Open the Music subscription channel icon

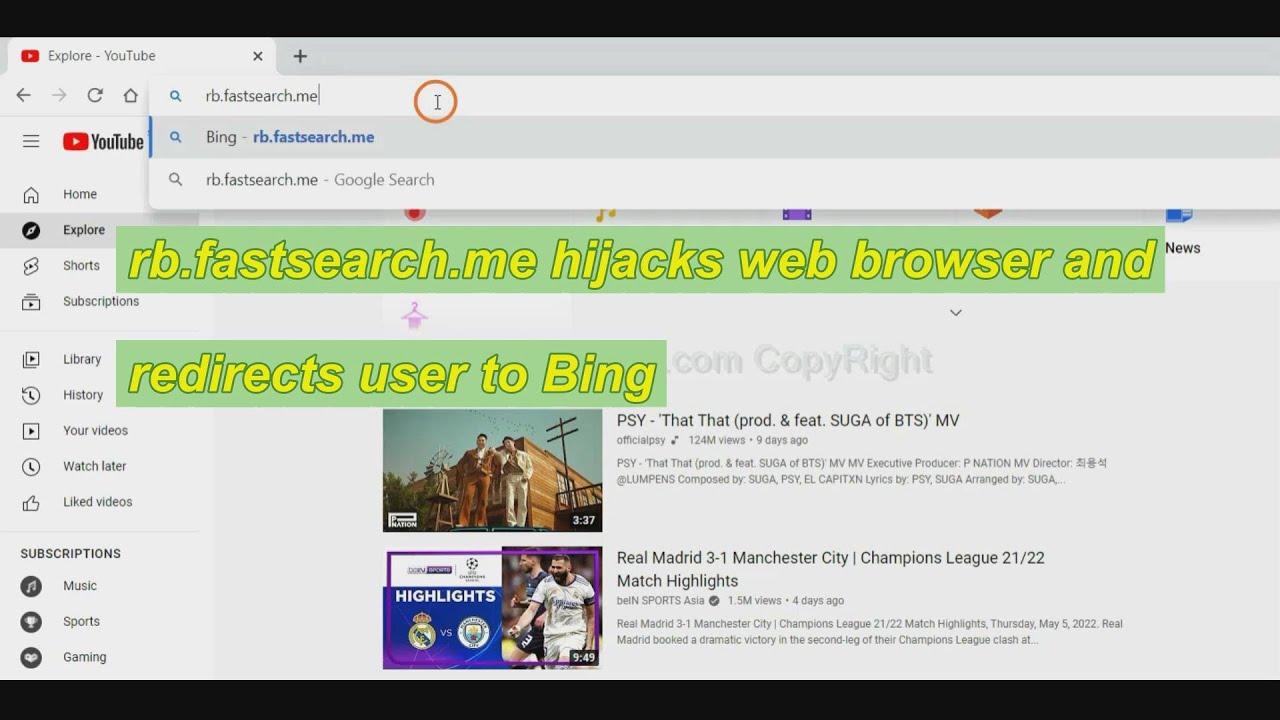click(31, 586)
